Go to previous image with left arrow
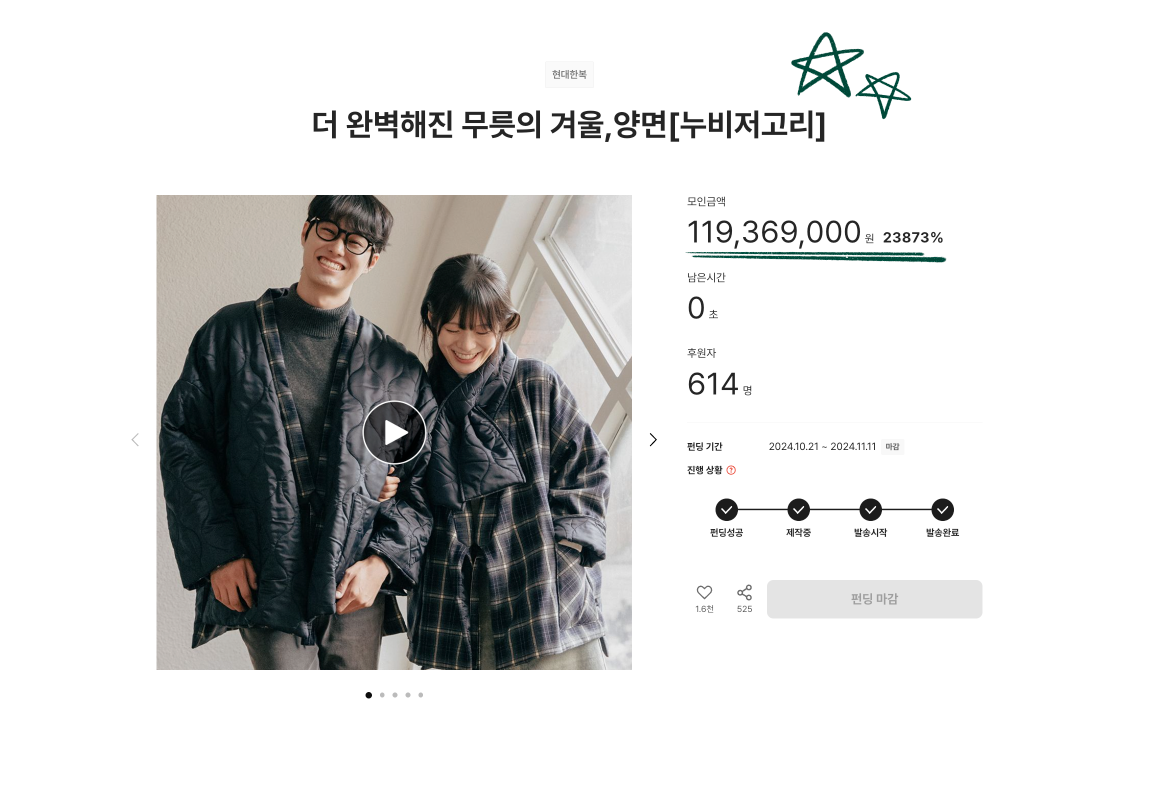1172x786 pixels. pos(135,439)
